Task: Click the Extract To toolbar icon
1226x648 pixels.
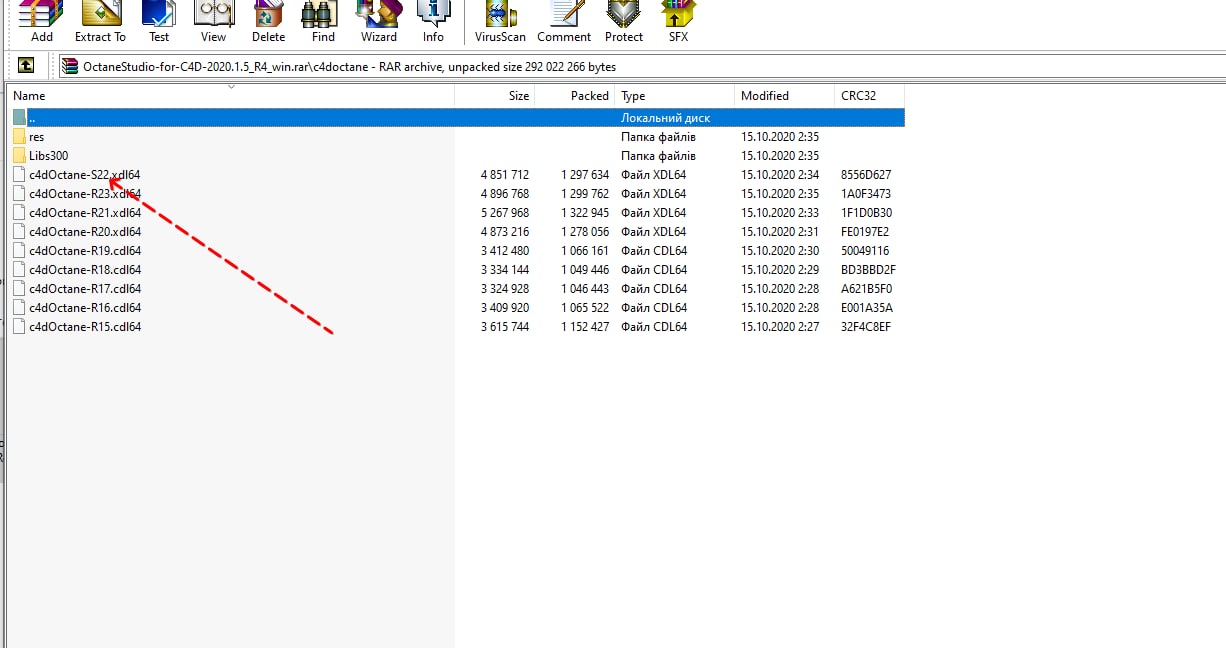Action: point(100,14)
